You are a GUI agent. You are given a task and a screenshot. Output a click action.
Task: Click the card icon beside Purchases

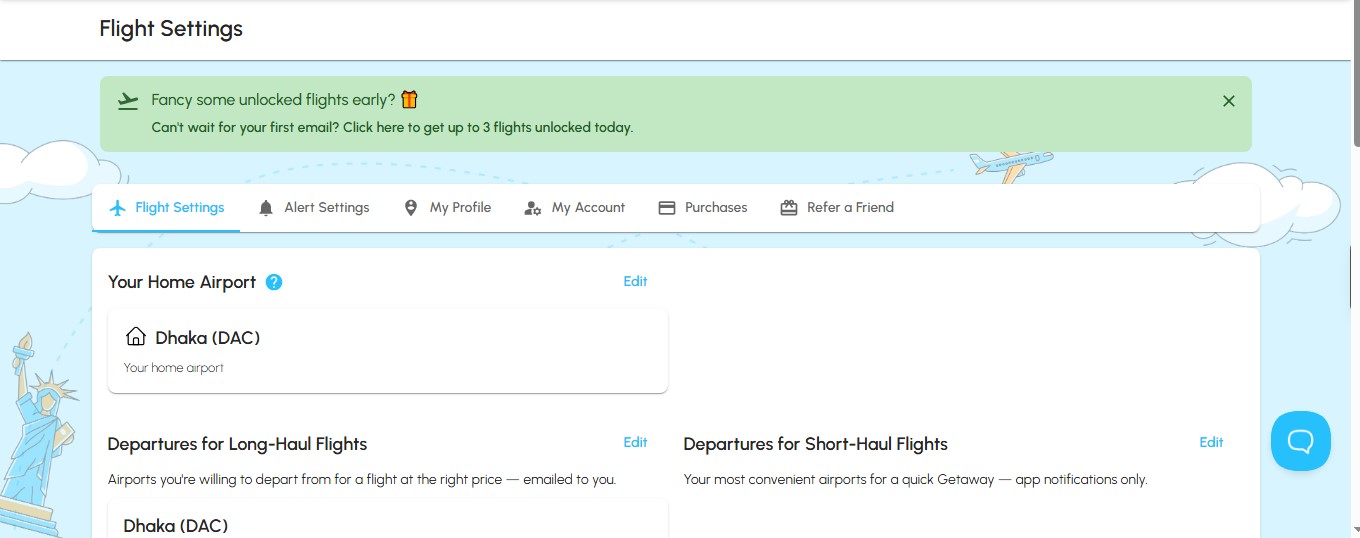(667, 208)
